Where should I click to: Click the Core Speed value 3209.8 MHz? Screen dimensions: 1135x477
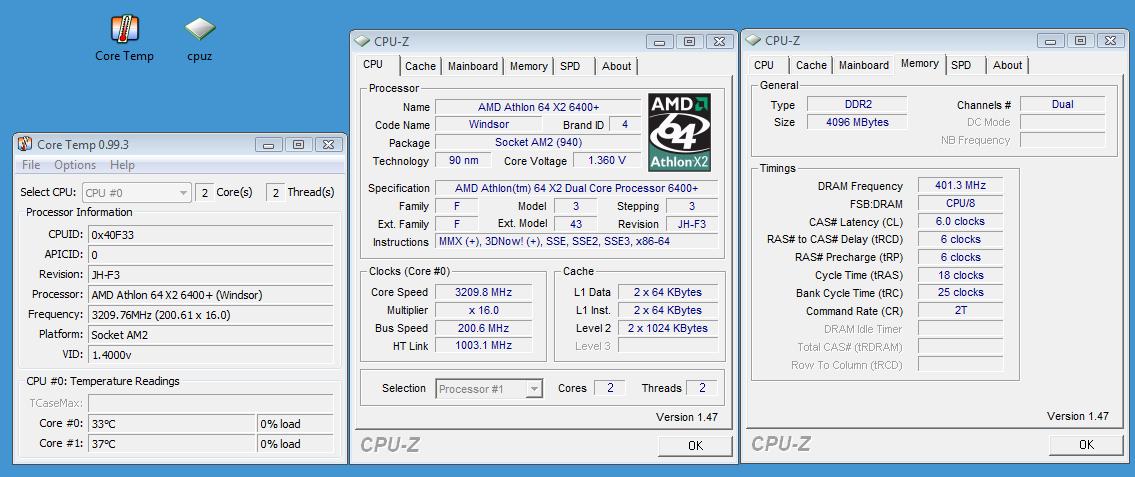click(483, 292)
